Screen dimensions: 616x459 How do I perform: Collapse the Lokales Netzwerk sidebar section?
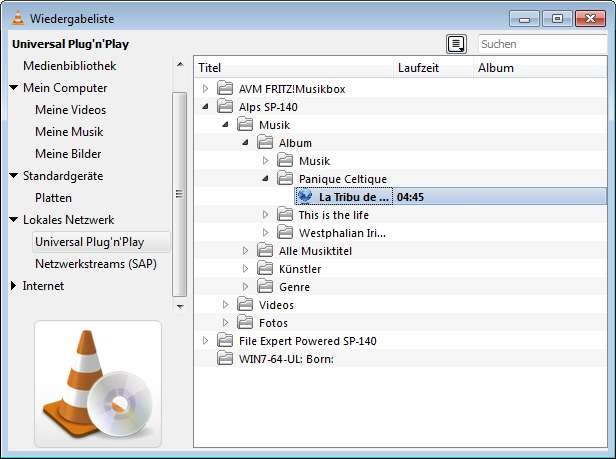(14, 219)
